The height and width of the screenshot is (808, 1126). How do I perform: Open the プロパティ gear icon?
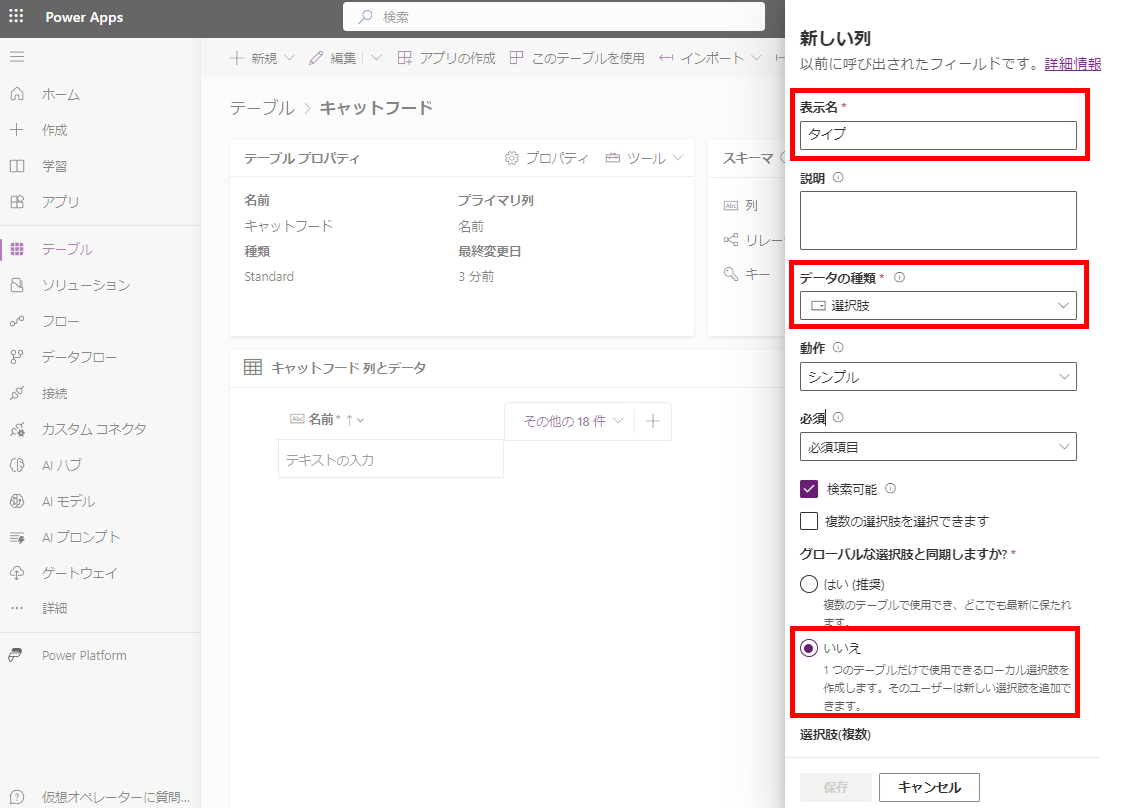click(x=512, y=158)
